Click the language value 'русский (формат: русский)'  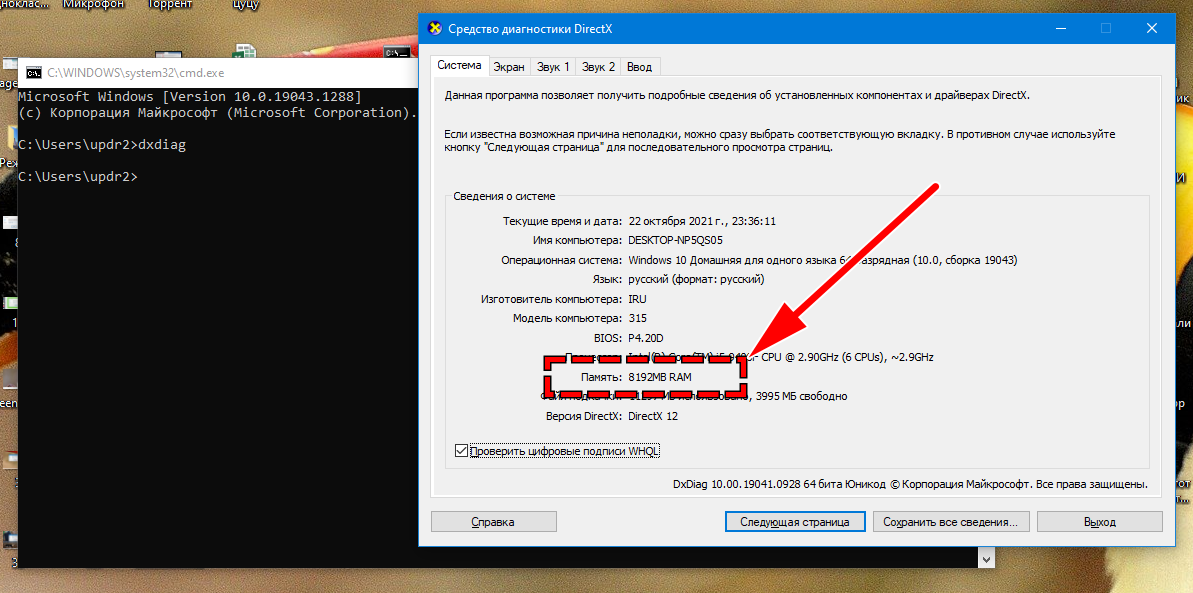point(696,279)
